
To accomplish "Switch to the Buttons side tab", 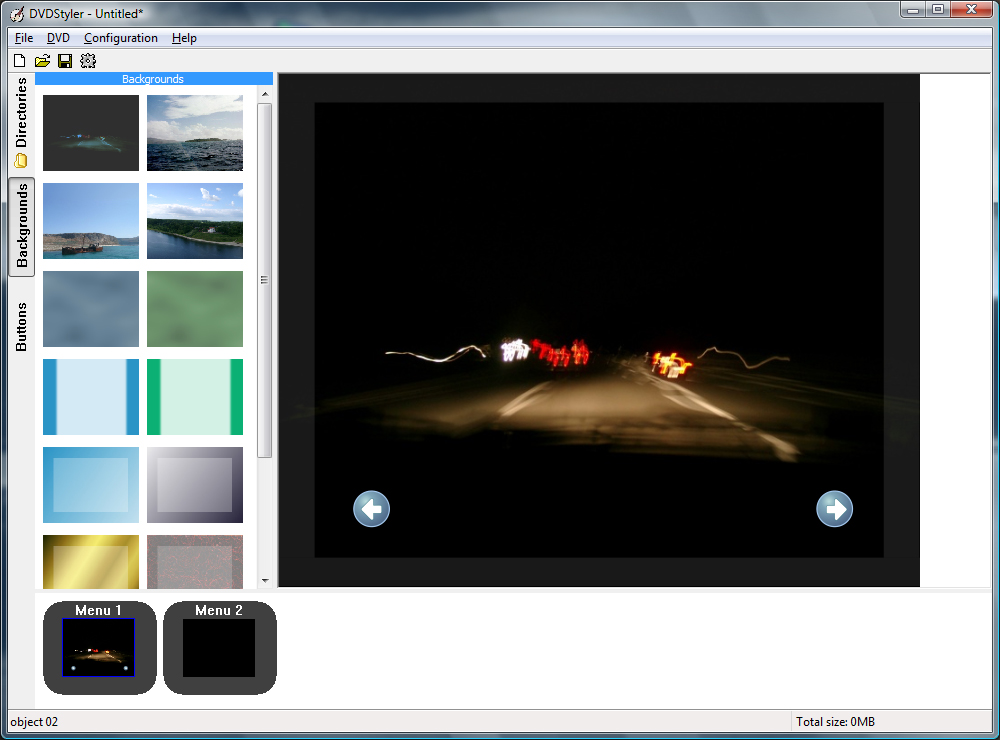I will (21, 326).
